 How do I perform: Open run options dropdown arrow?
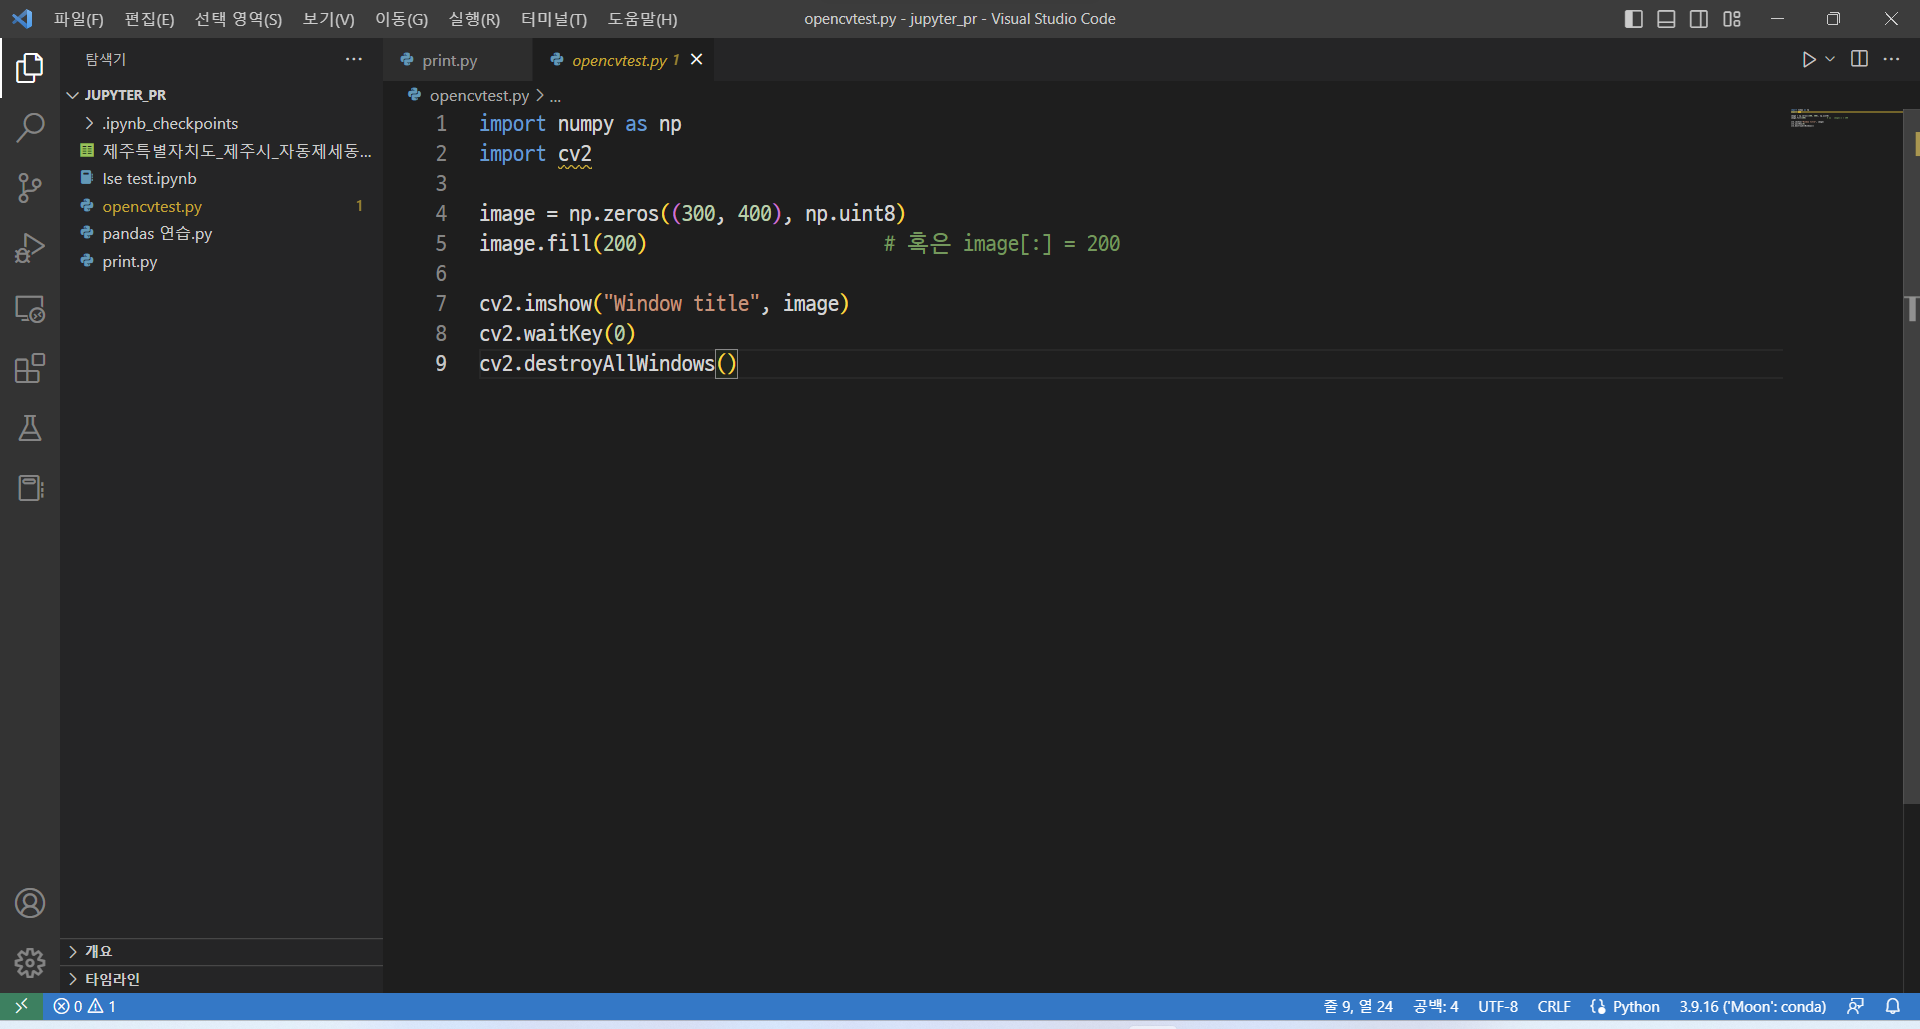tap(1830, 60)
